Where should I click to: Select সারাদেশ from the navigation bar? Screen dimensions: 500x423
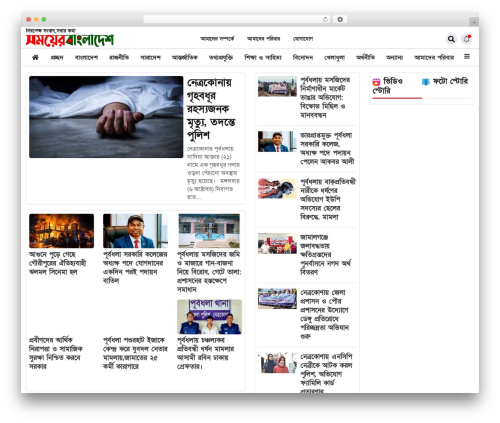point(150,58)
